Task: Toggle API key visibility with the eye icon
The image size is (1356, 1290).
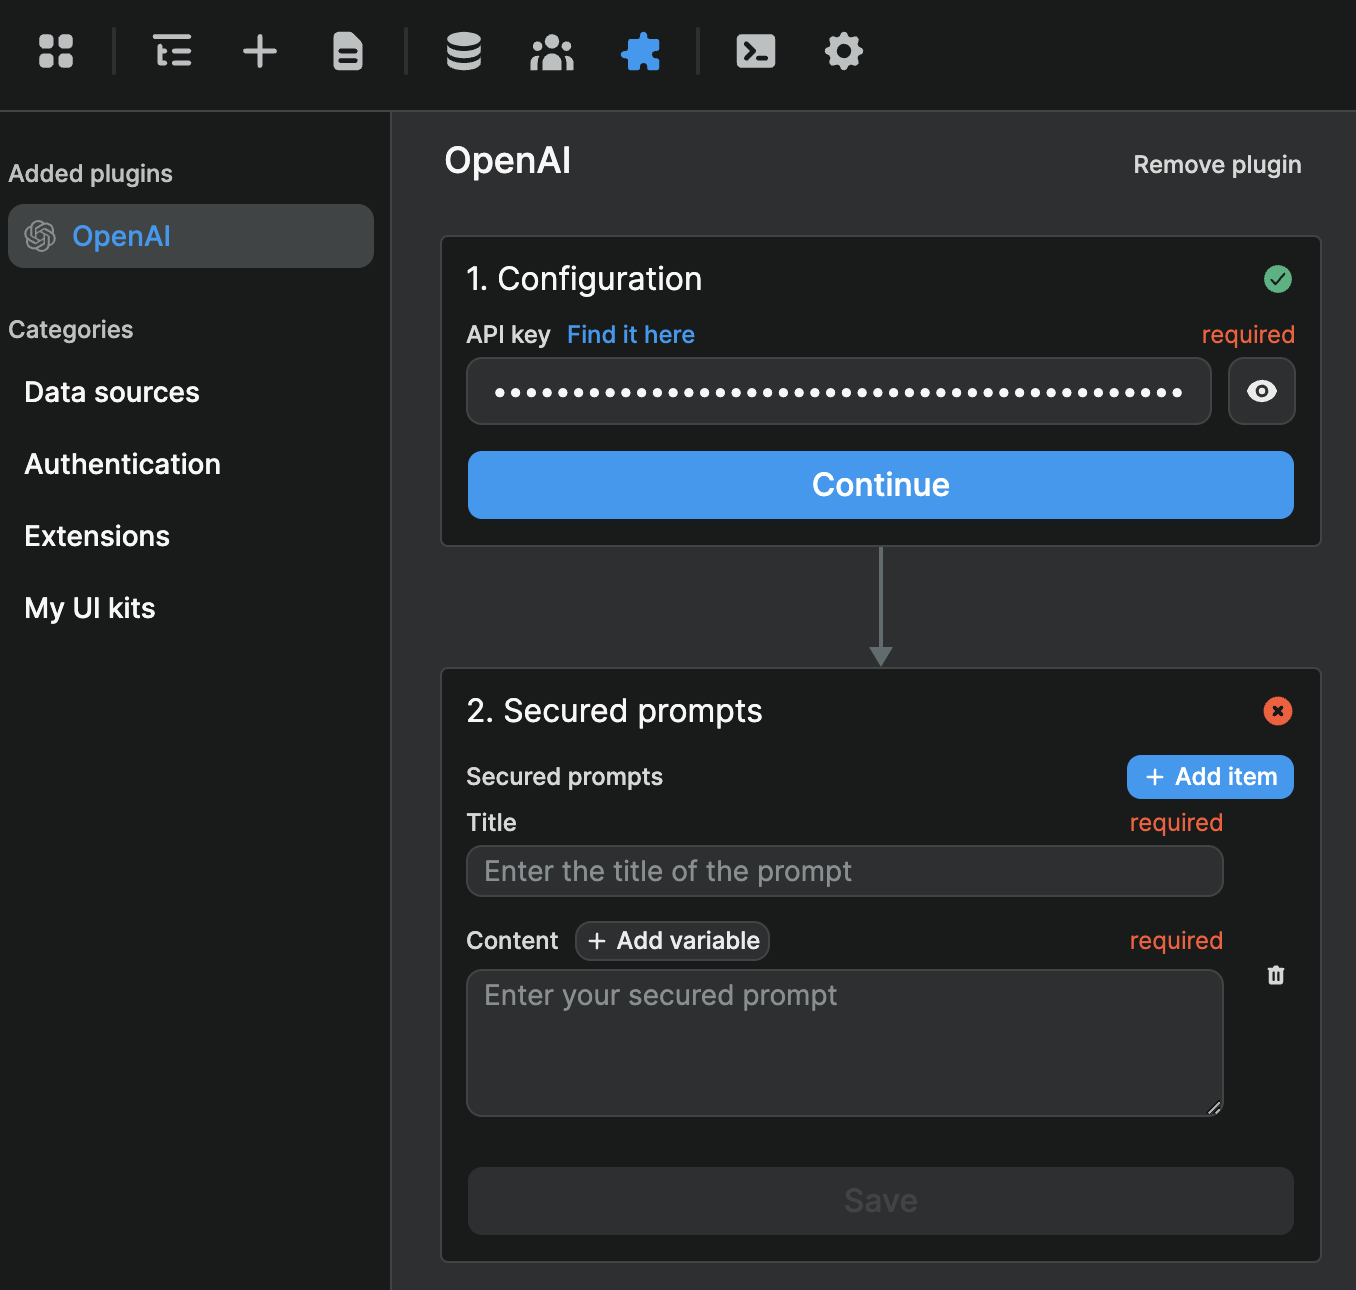Action: (x=1261, y=391)
